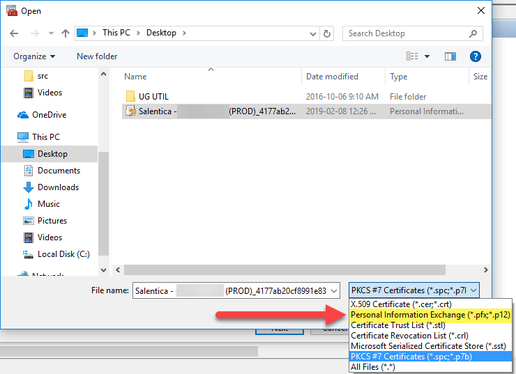Viewport: 516px width, 374px height.
Task: Click navigation pane scroll up arrow
Action: (104, 74)
